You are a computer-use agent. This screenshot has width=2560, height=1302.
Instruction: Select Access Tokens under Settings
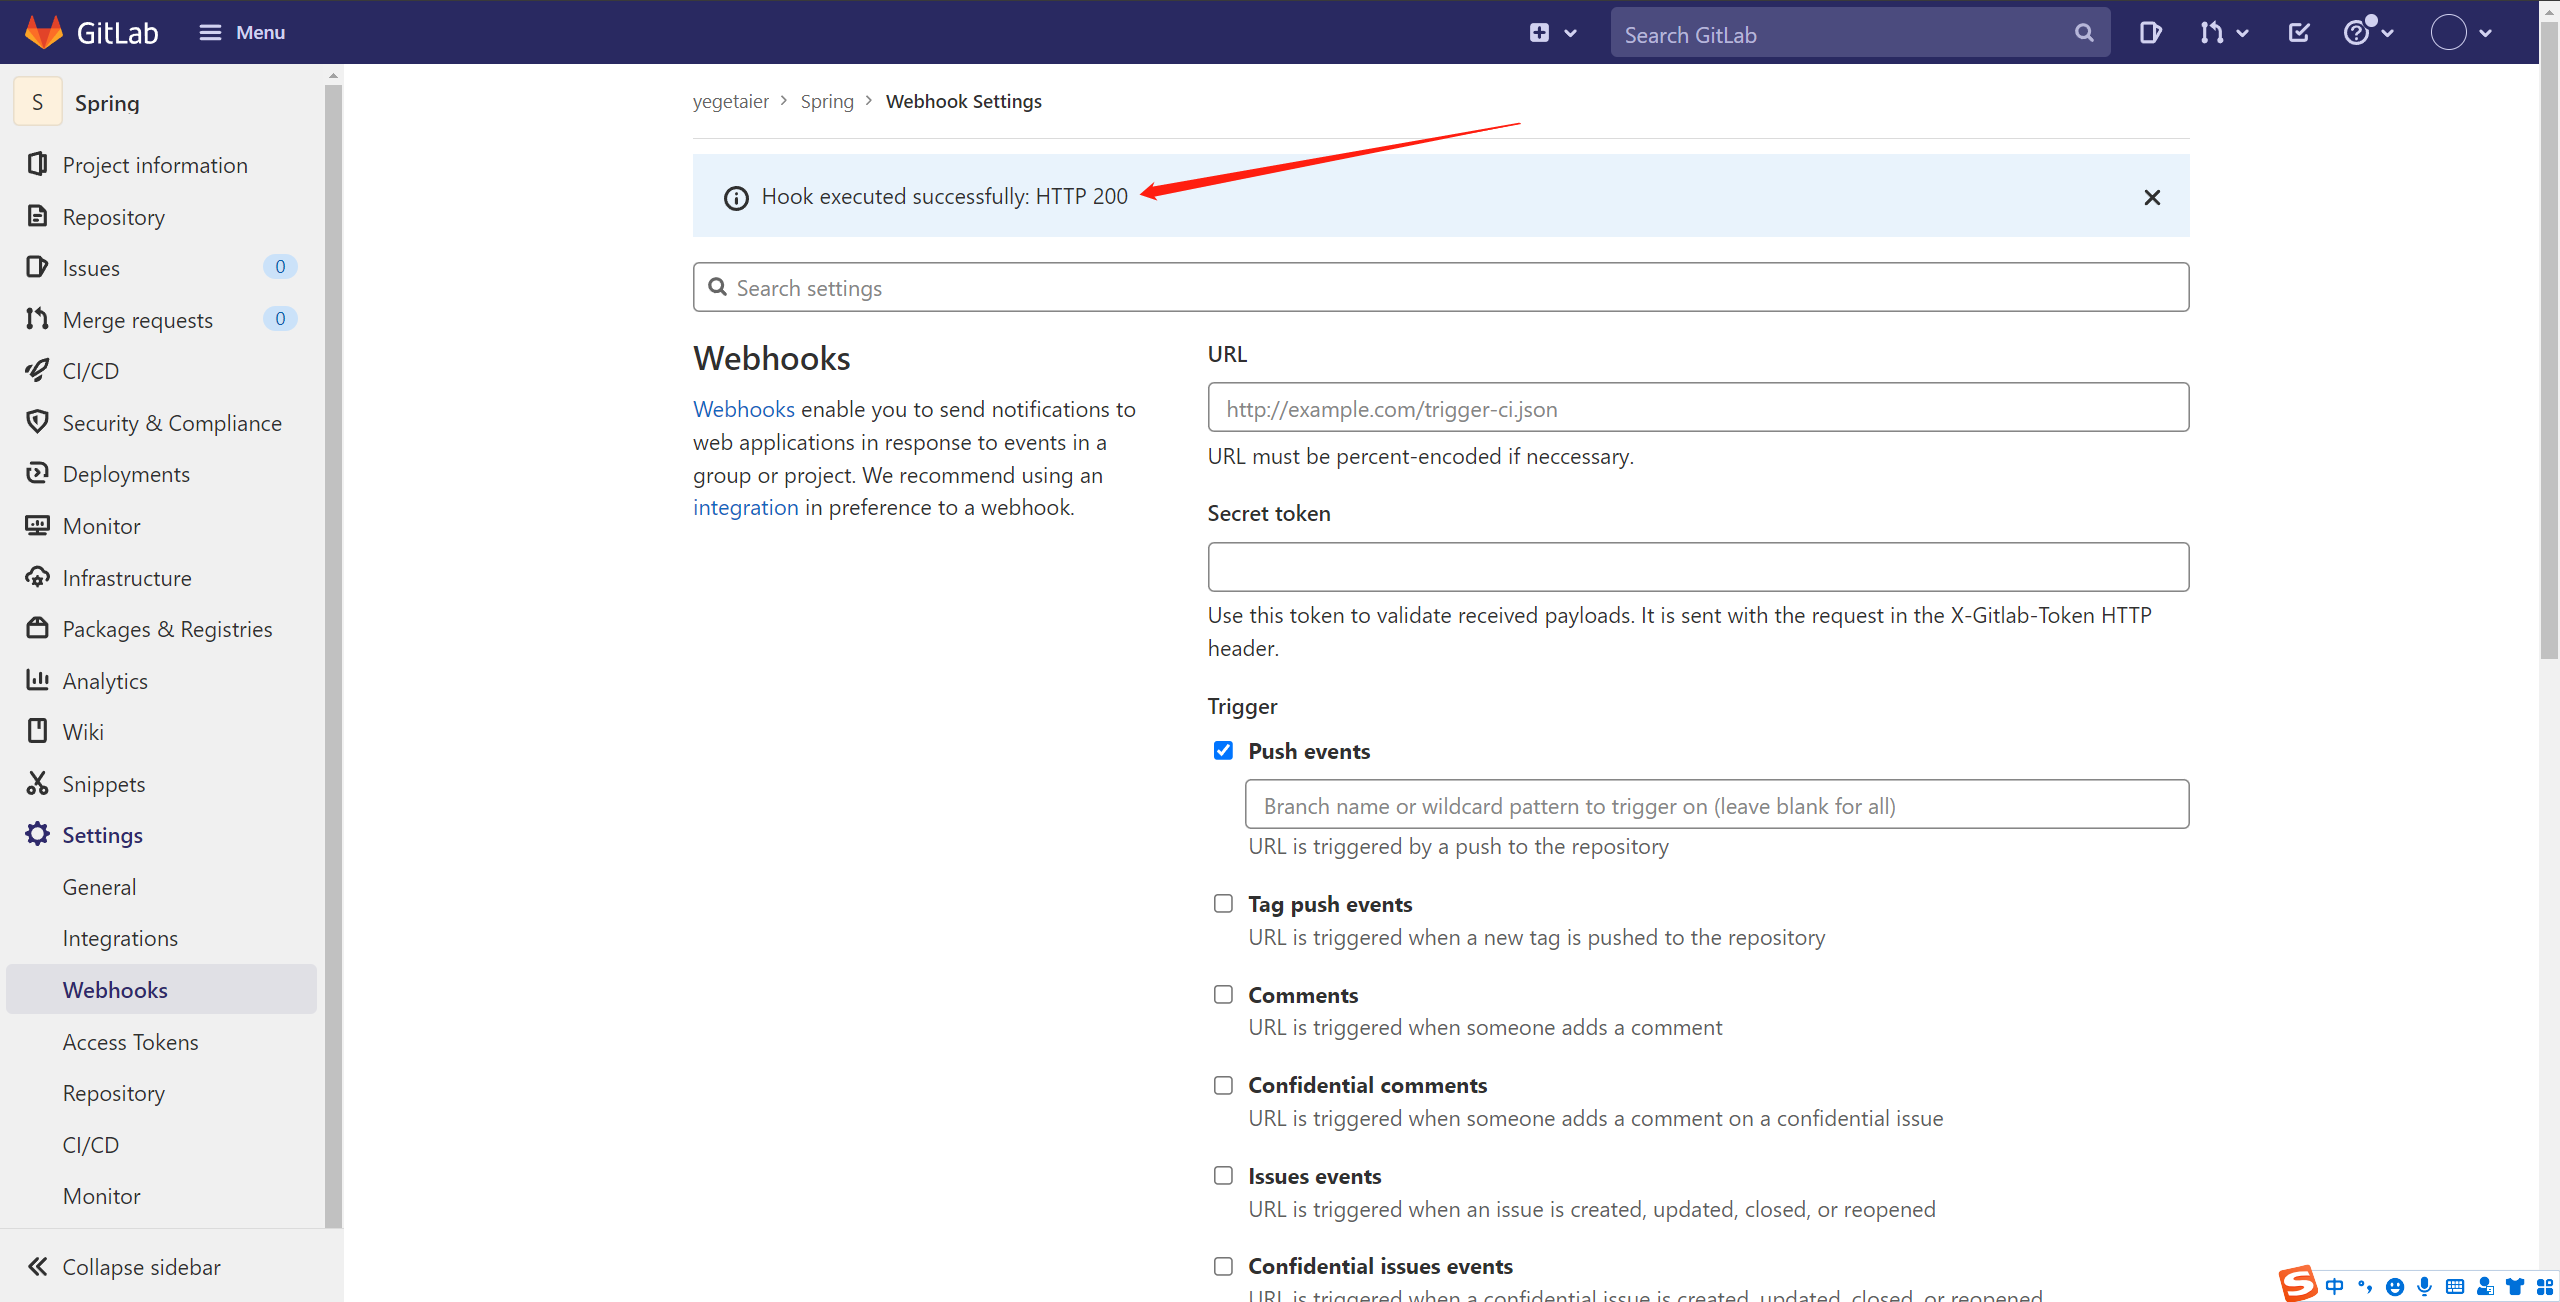coord(130,1042)
